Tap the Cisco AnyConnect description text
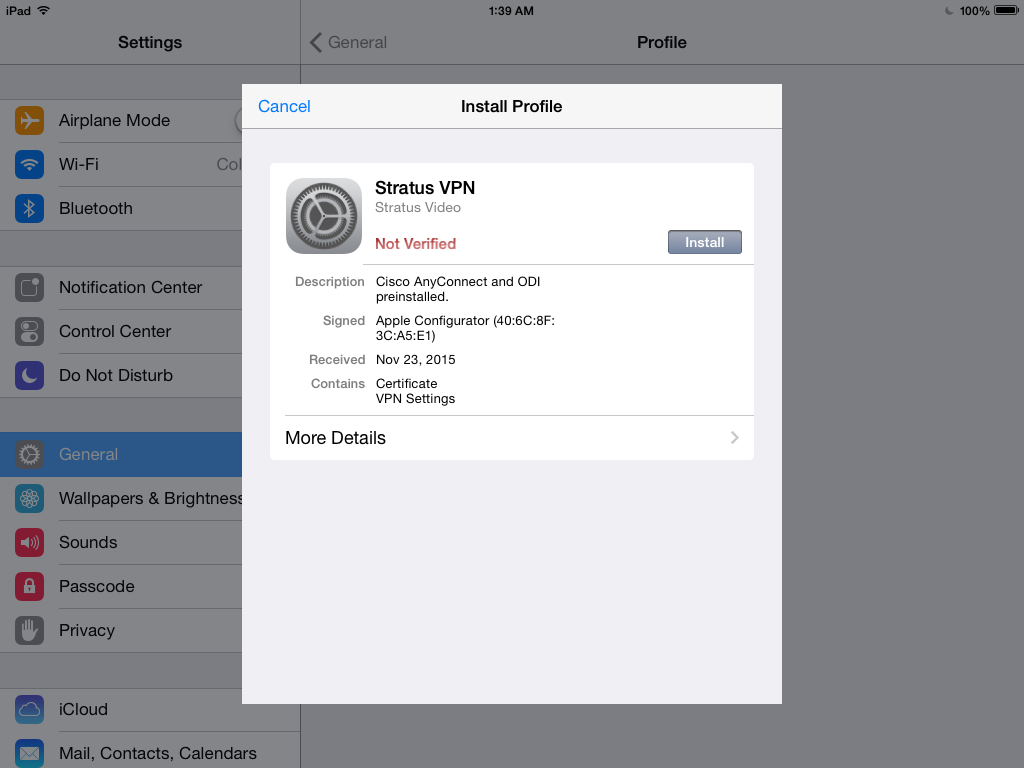The height and width of the screenshot is (768, 1024). pyautogui.click(x=458, y=289)
